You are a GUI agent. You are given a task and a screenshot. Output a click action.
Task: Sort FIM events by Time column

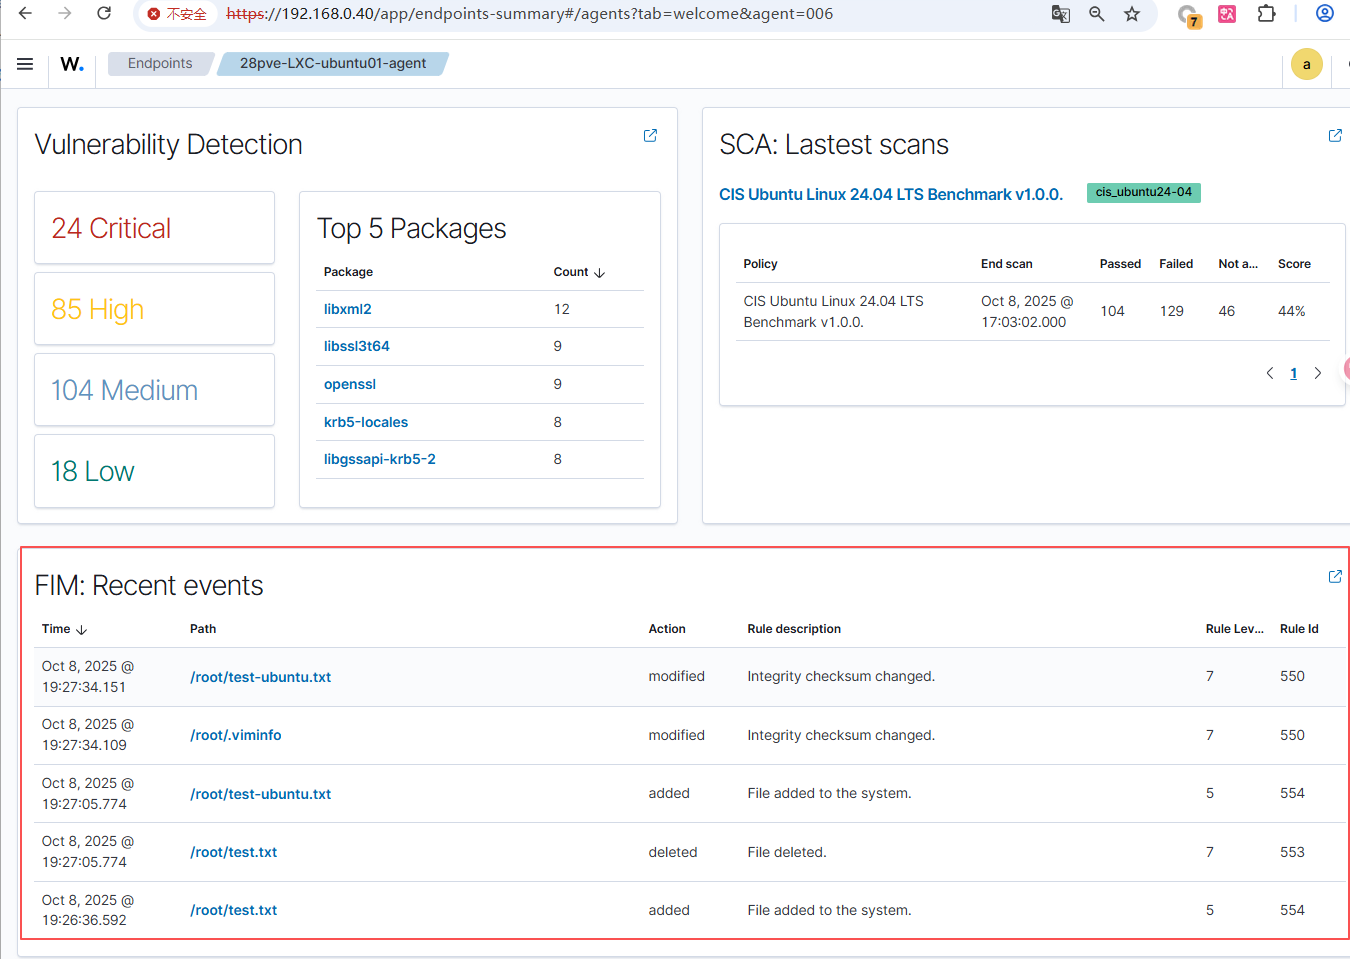click(x=64, y=629)
